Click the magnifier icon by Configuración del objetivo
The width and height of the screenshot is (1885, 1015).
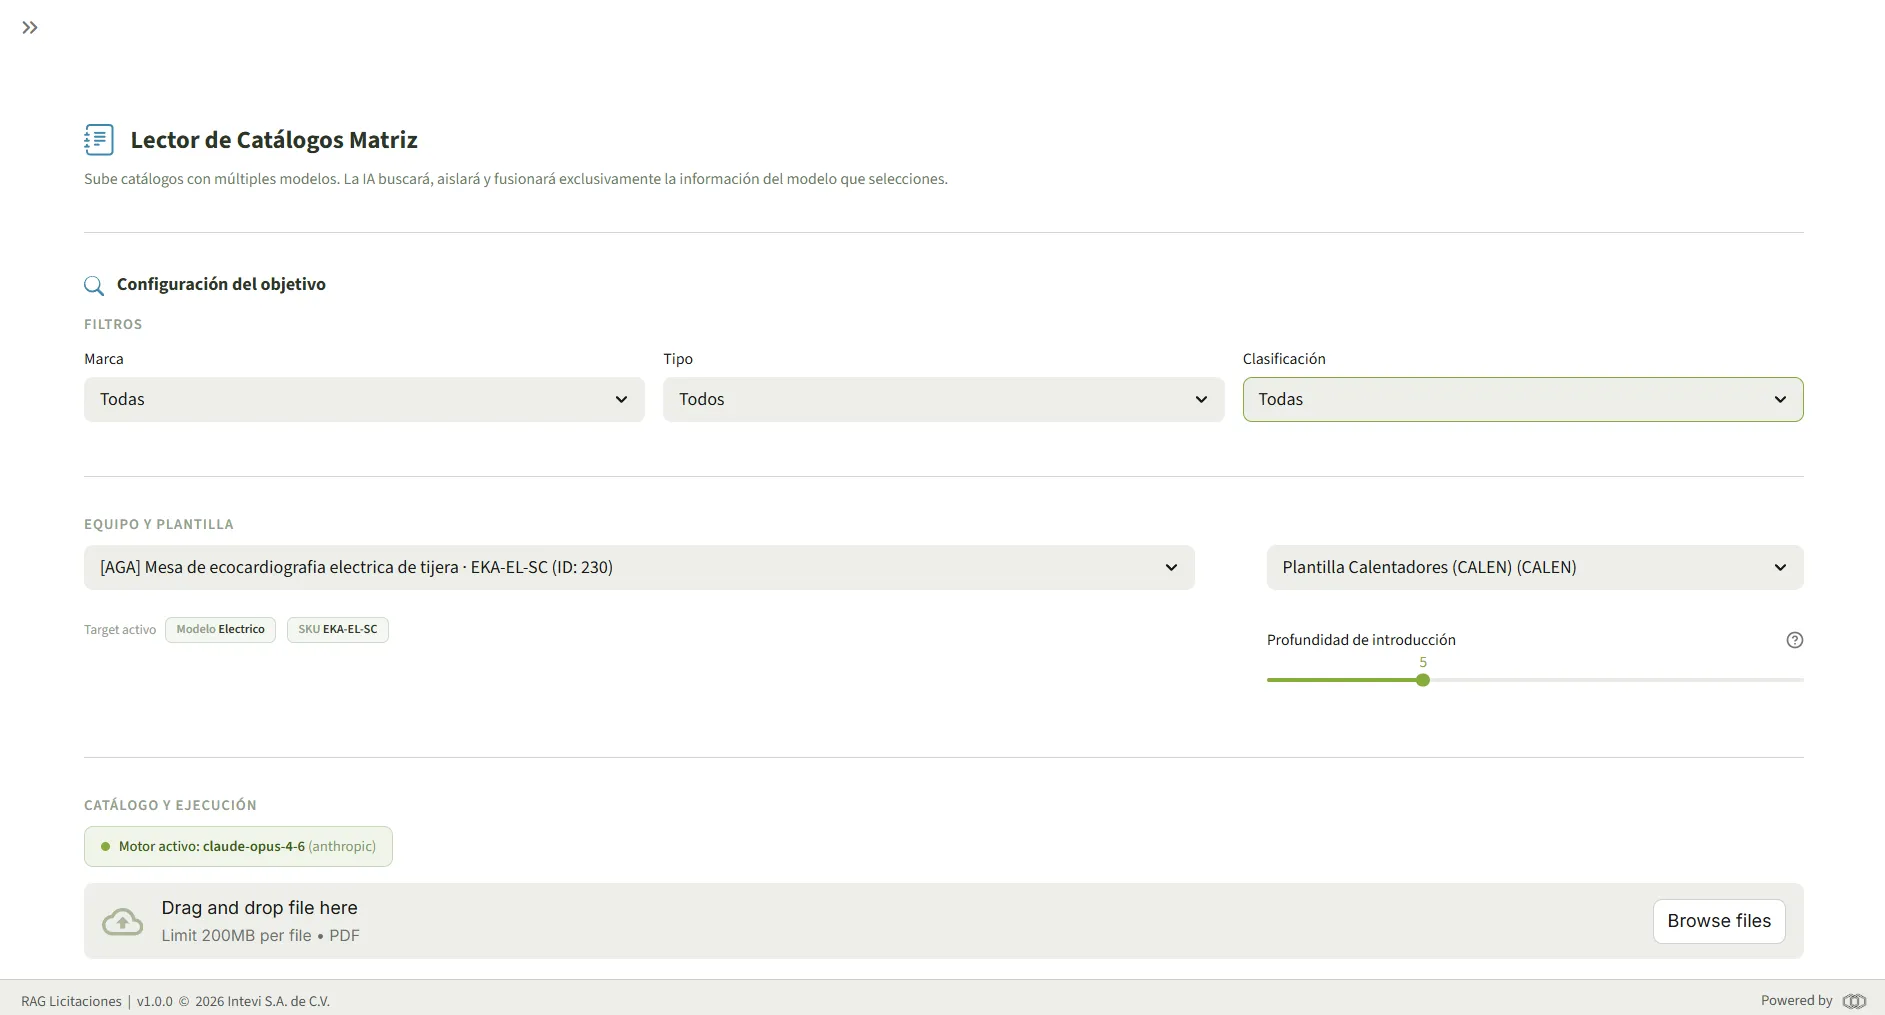(x=94, y=286)
